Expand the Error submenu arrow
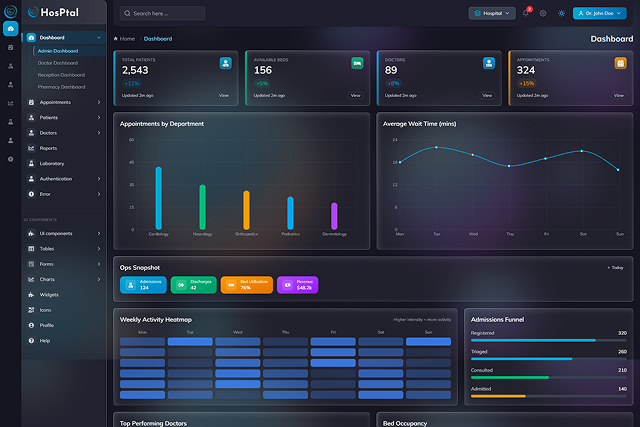Image resolution: width=640 pixels, height=427 pixels. pyautogui.click(x=99, y=194)
